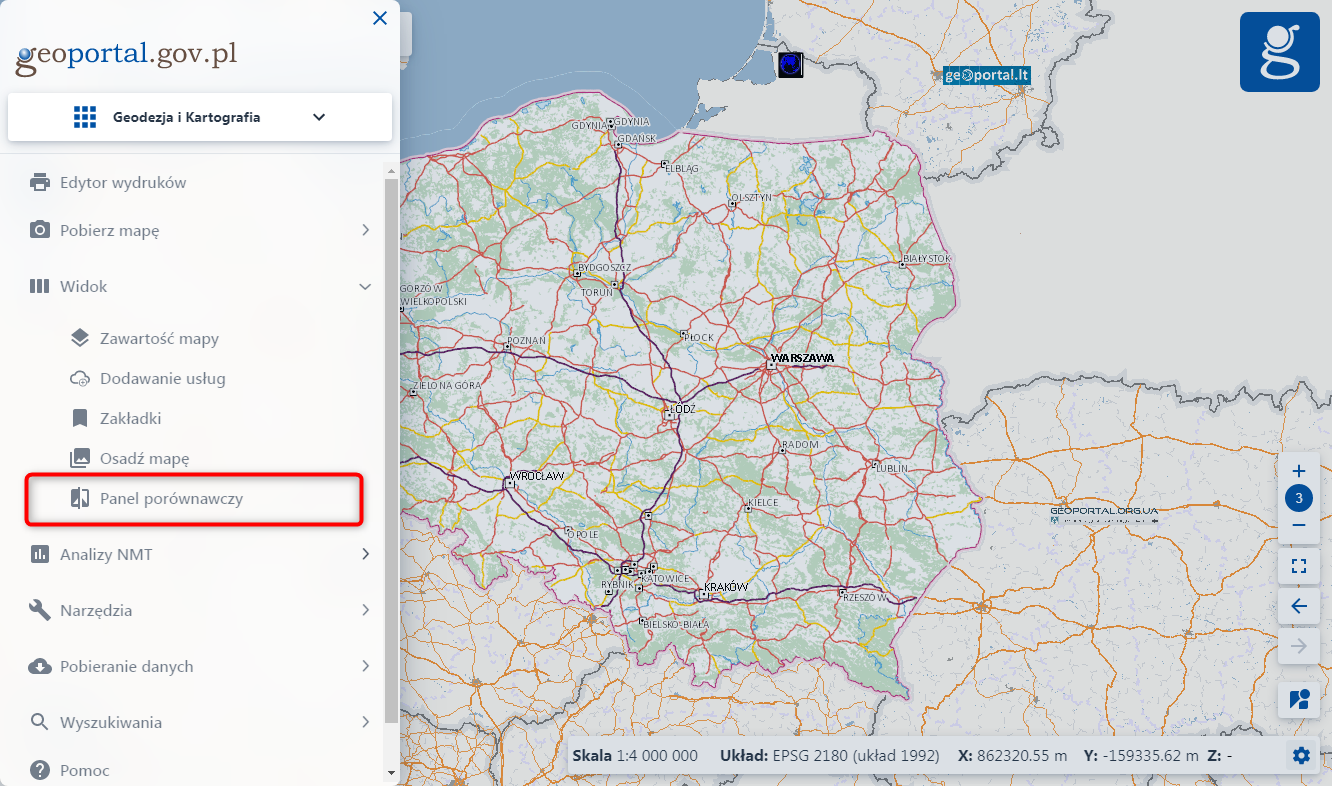Open Zawartość mapy layers panel

pos(159,339)
